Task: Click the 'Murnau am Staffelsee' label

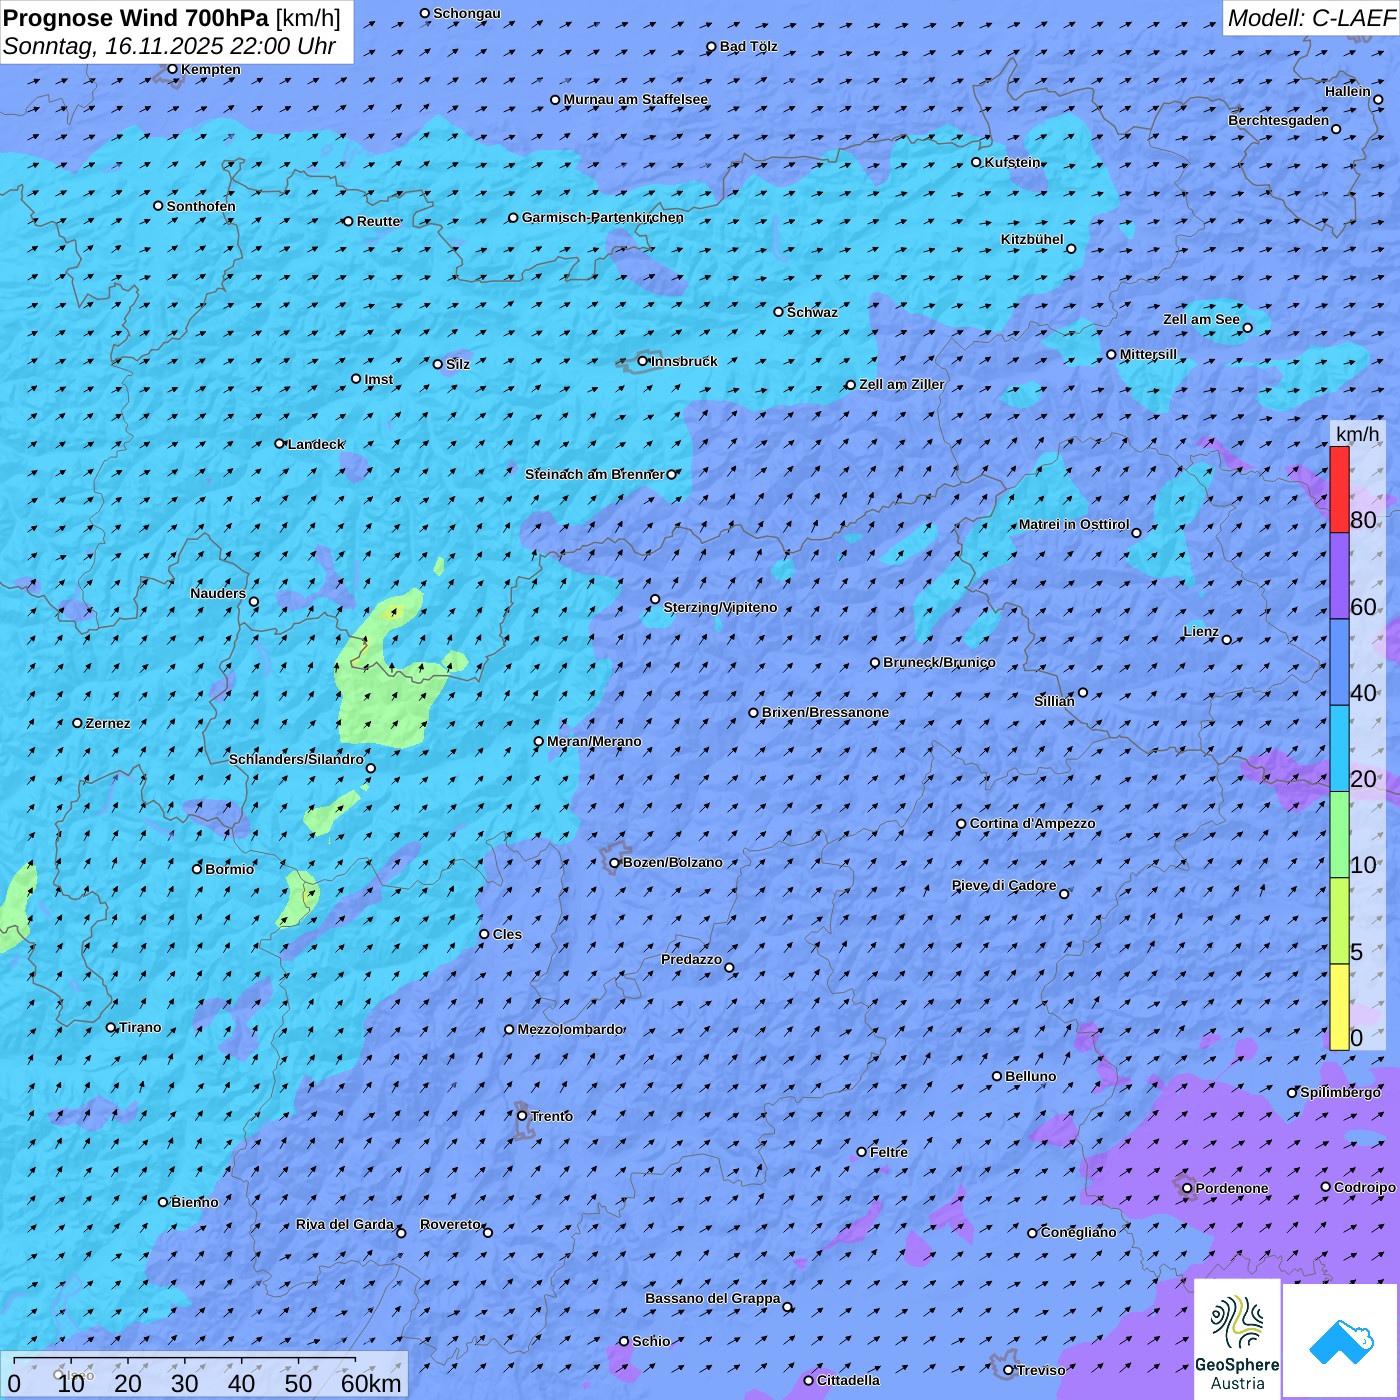Action: click(x=636, y=100)
